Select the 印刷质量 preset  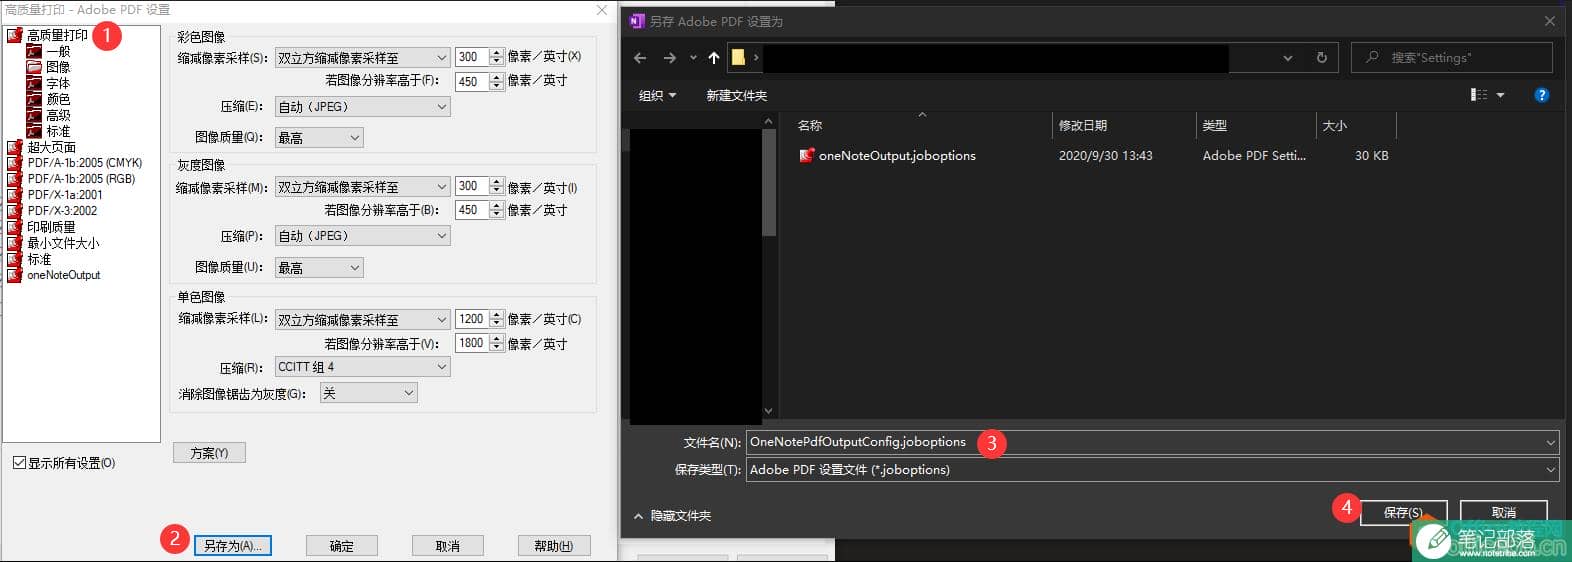[x=51, y=227]
